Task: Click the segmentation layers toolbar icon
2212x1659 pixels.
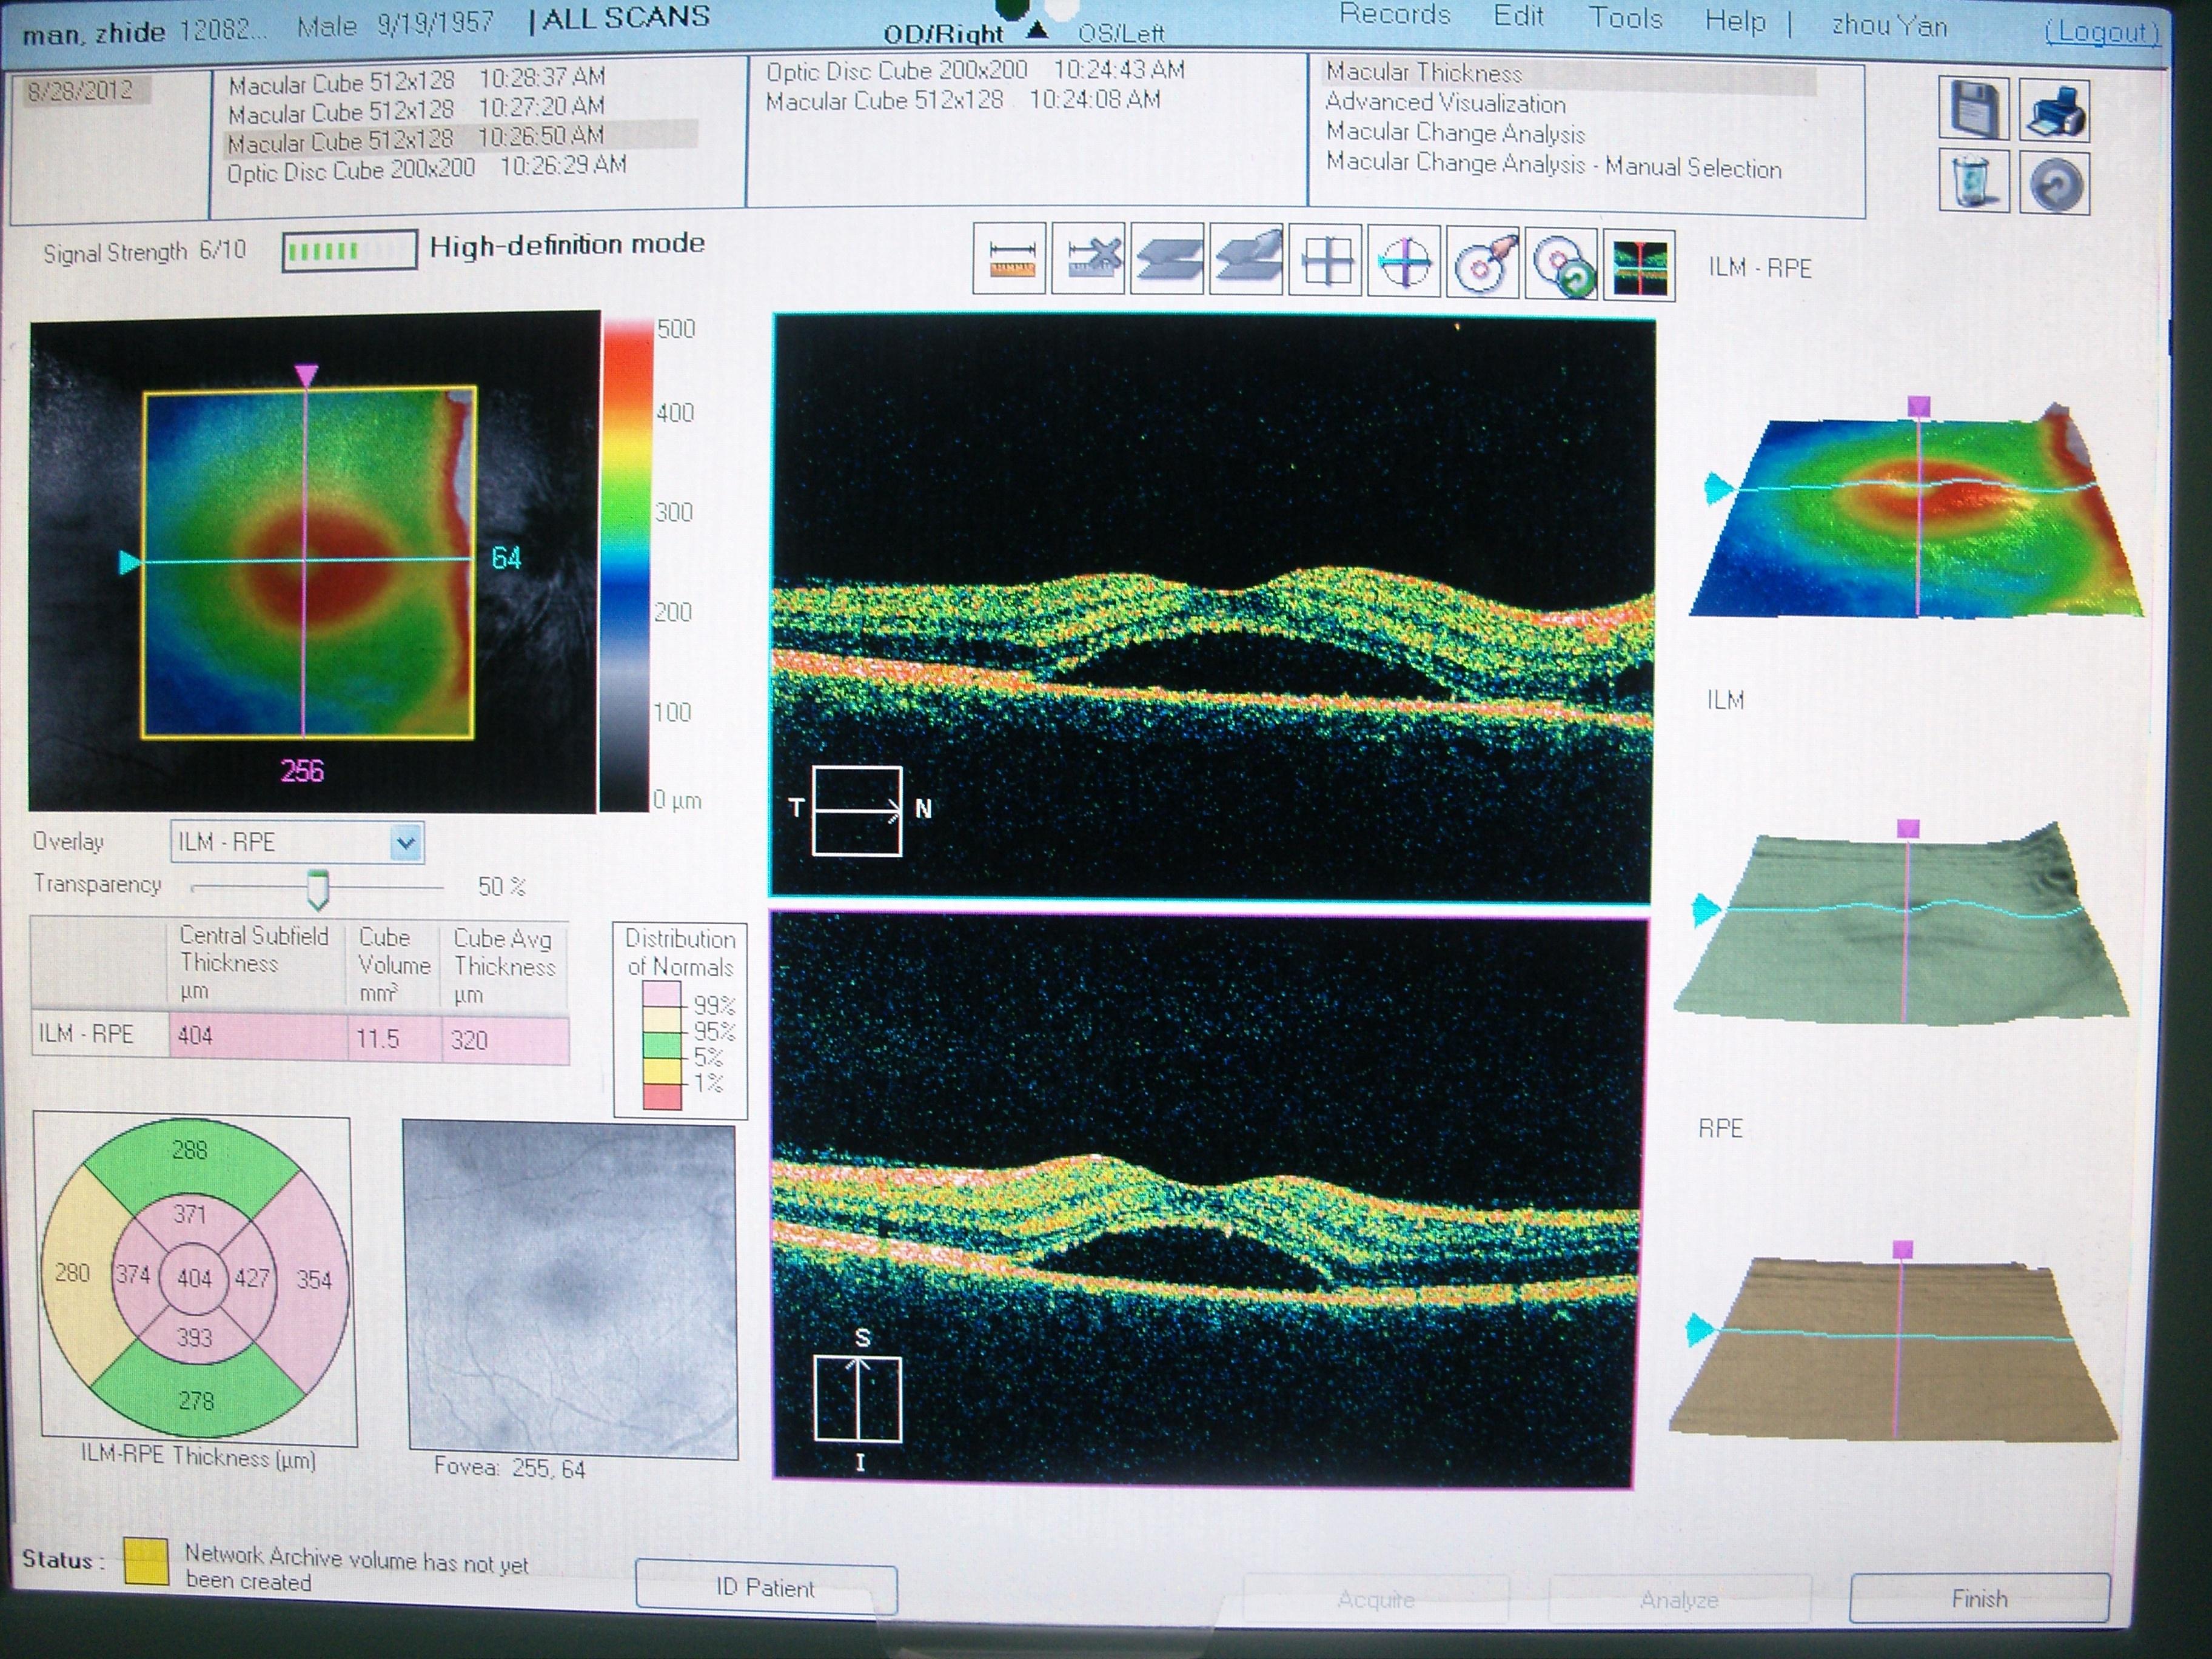Action: tap(1168, 260)
